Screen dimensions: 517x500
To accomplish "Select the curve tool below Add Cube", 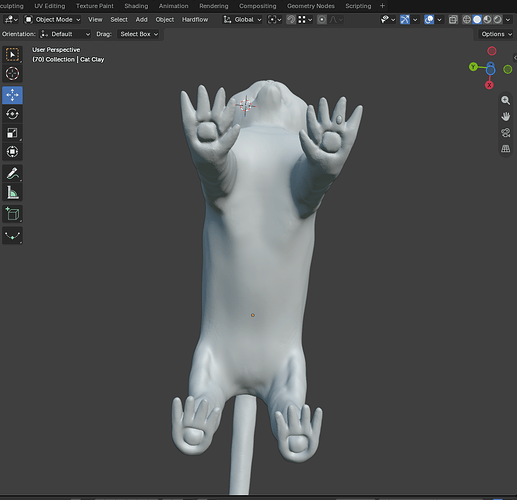I will 12,235.
